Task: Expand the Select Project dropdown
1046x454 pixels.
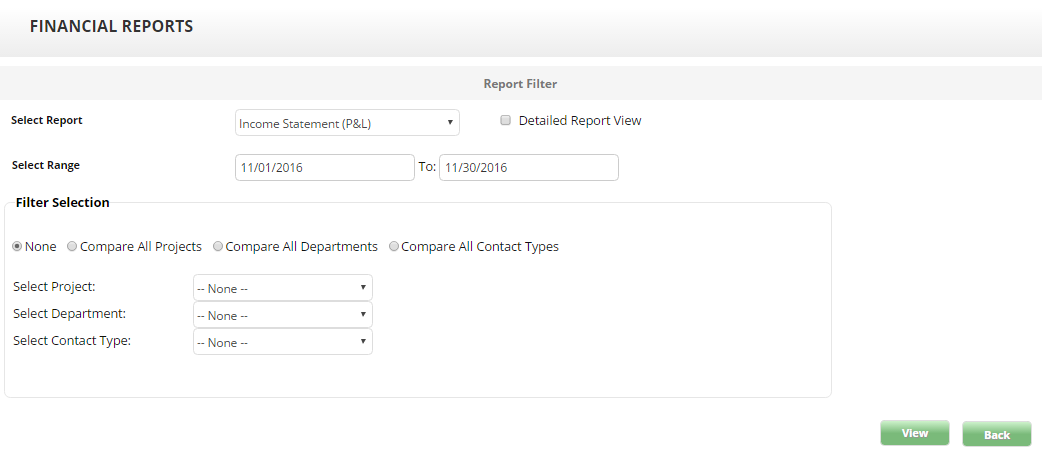Action: pyautogui.click(x=282, y=288)
